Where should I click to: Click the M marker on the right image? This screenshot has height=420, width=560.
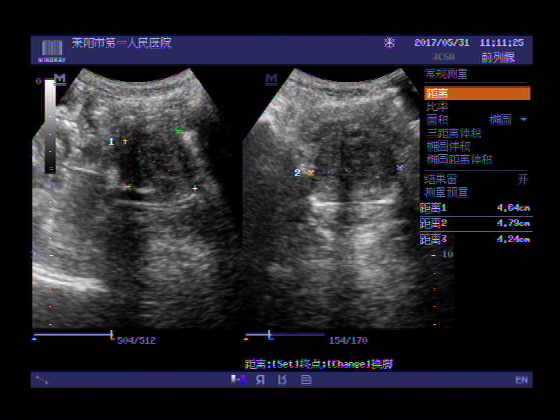coord(271,78)
